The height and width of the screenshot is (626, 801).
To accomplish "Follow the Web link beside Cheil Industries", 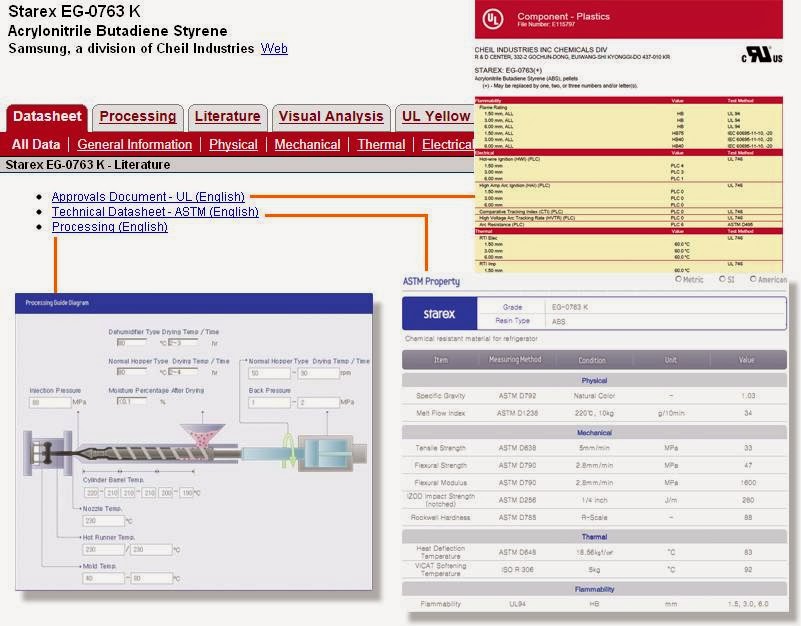I will [274, 49].
